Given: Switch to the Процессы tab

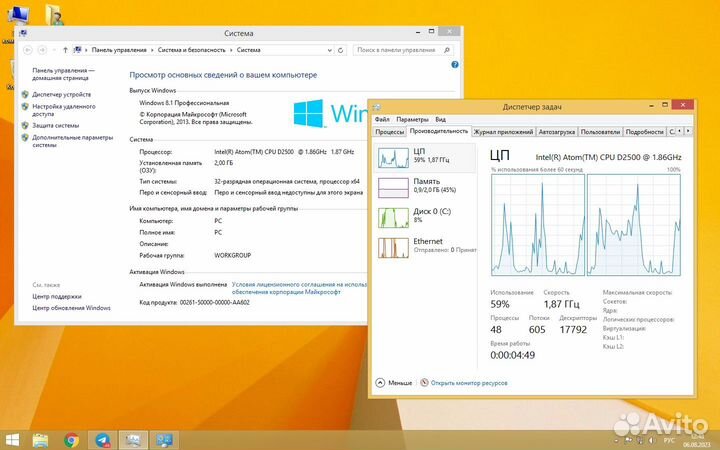Looking at the screenshot, I should pyautogui.click(x=389, y=132).
